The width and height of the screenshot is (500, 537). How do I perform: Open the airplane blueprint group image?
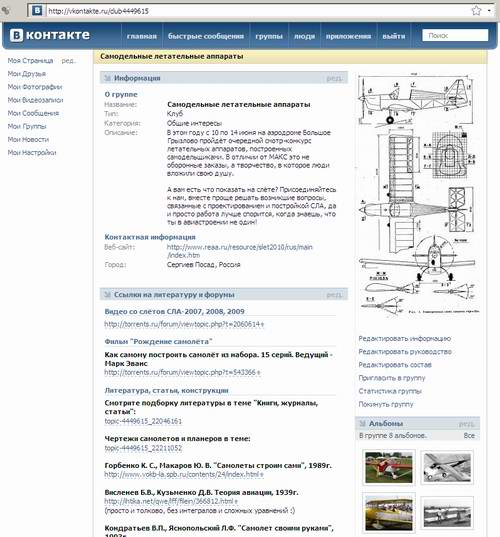(x=417, y=193)
